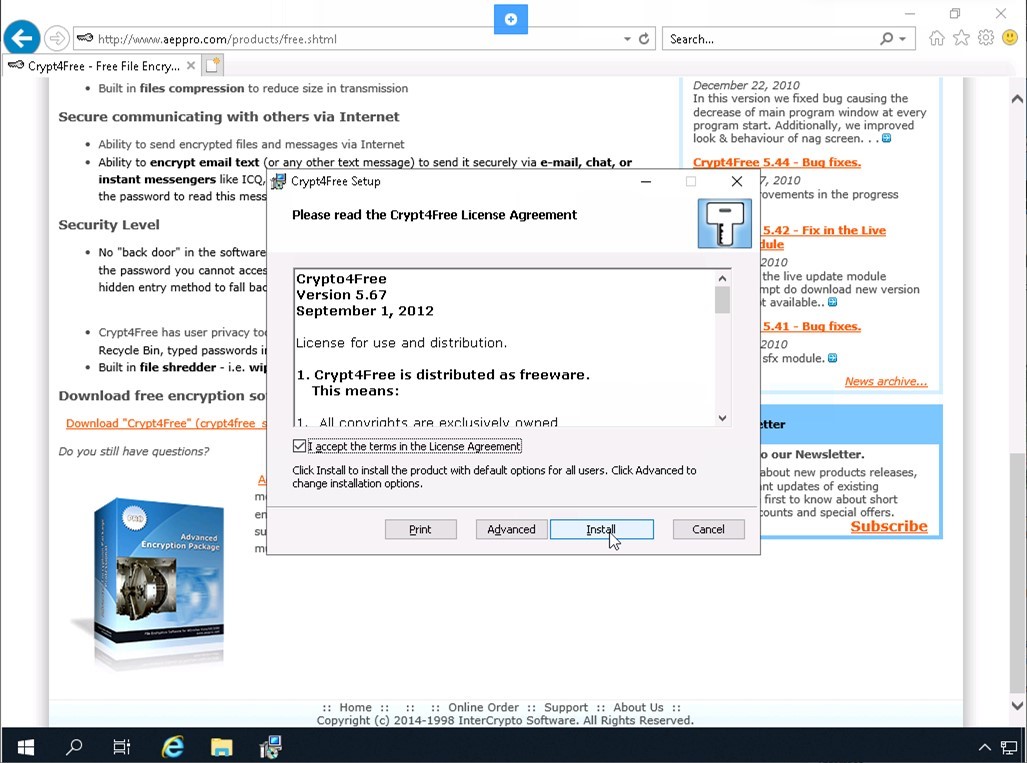Click the Internet Explorer back arrow

21,39
